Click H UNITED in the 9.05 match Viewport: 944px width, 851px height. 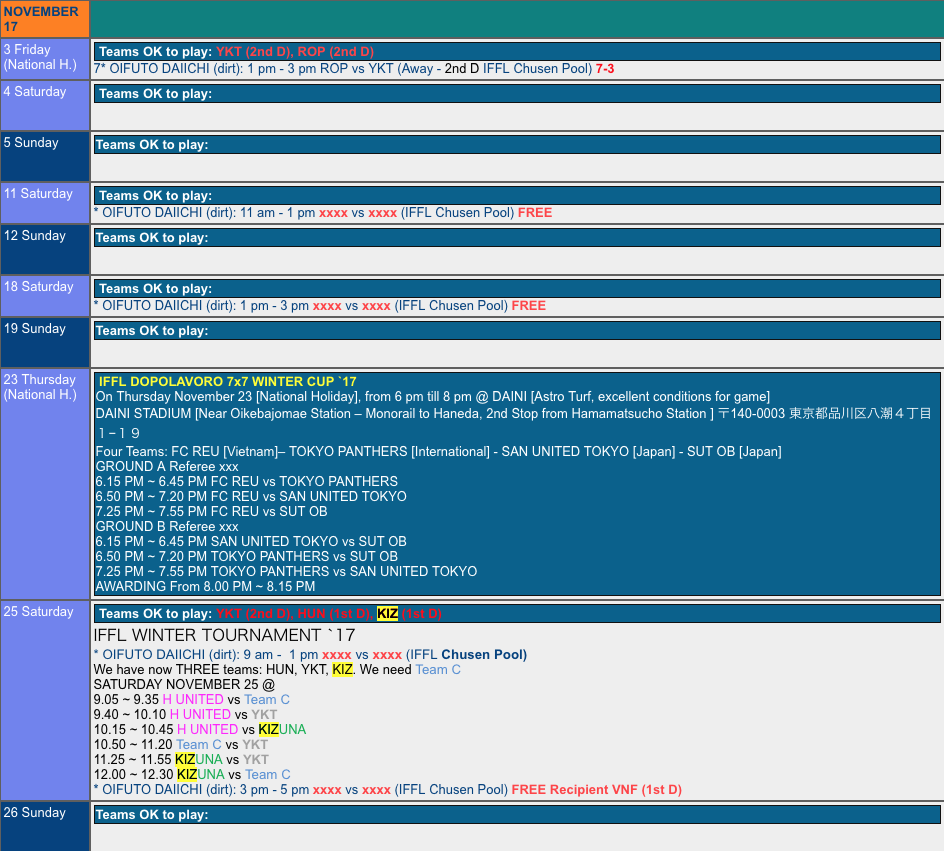click(193, 700)
